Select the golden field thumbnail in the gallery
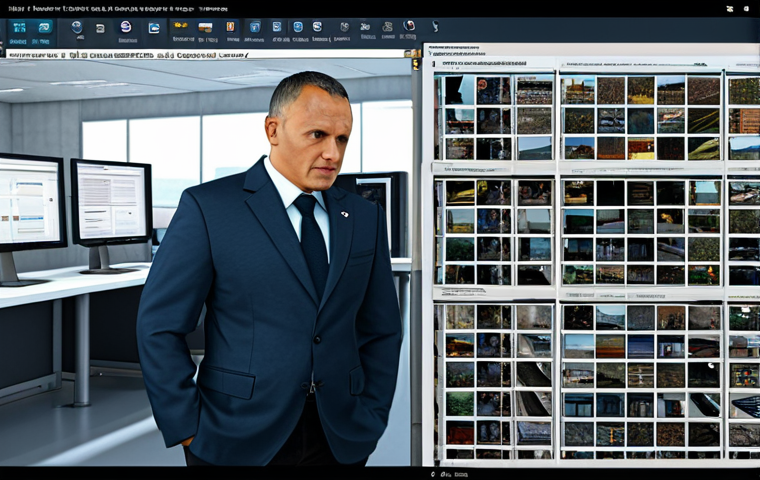Viewport: 760px width, 480px height. click(x=640, y=91)
